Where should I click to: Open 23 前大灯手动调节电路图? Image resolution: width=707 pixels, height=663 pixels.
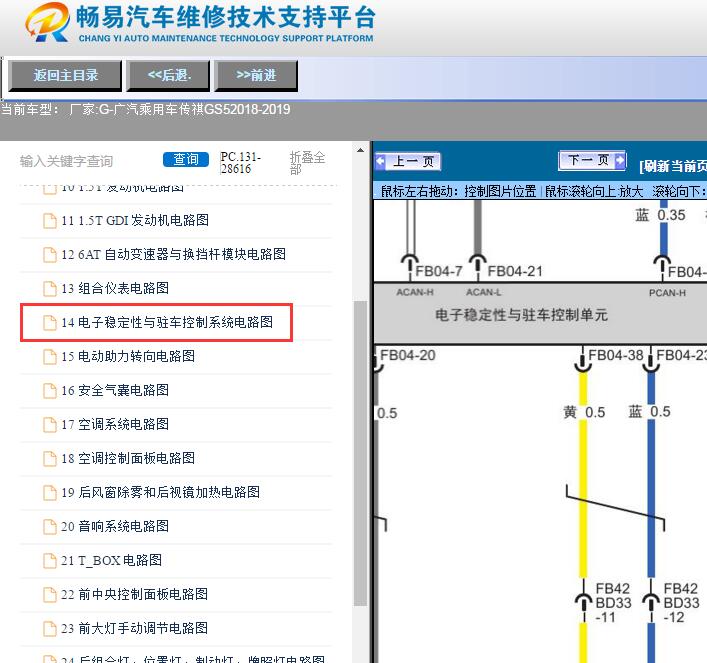(x=134, y=628)
